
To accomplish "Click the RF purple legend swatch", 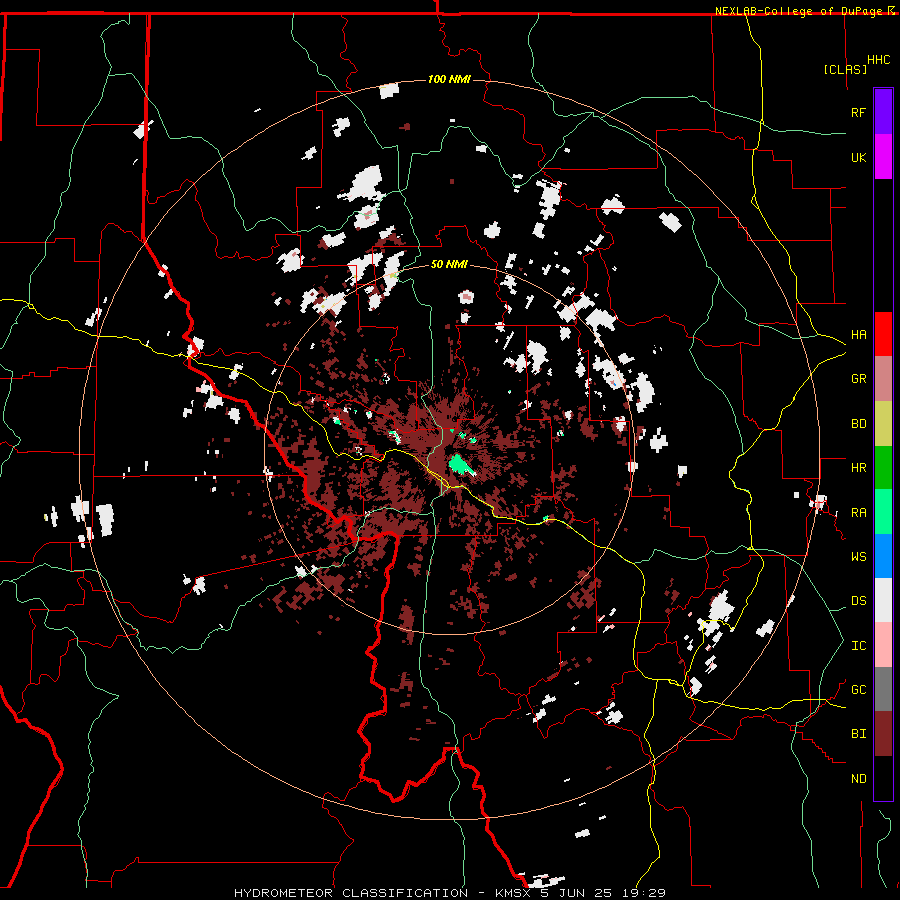I will click(883, 112).
